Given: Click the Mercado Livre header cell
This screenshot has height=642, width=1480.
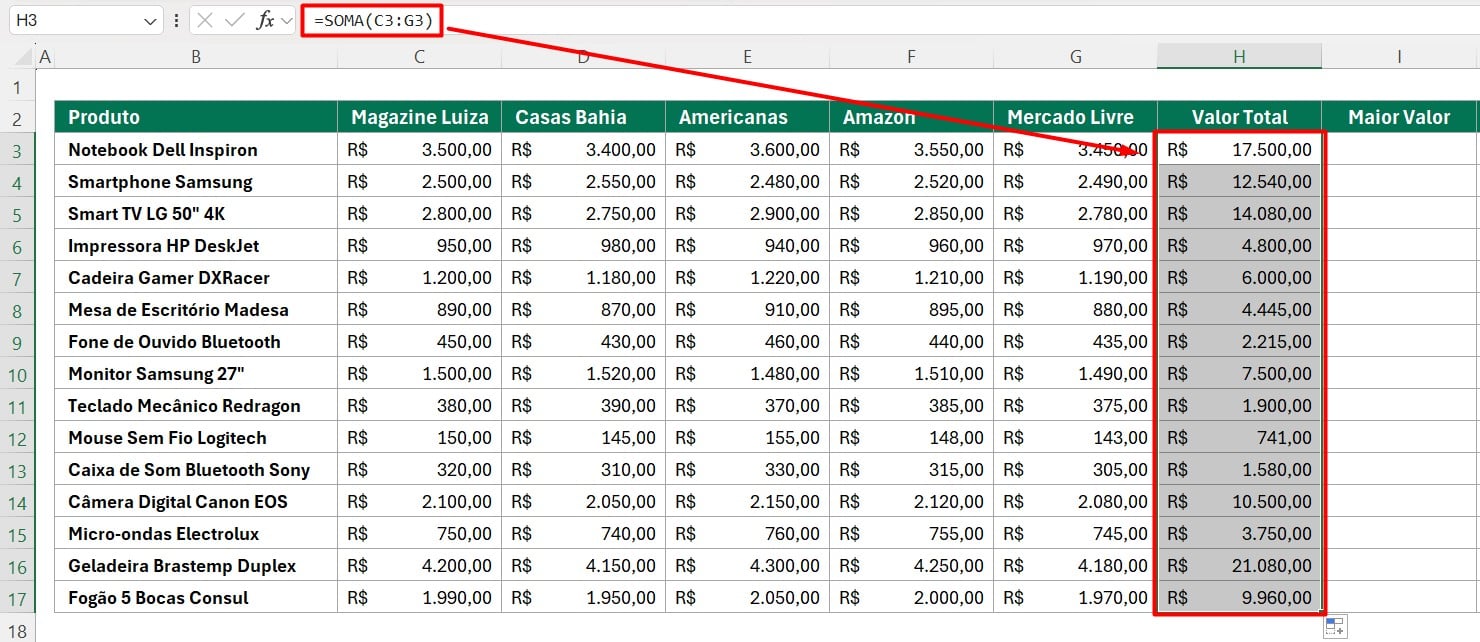Looking at the screenshot, I should (x=1075, y=117).
